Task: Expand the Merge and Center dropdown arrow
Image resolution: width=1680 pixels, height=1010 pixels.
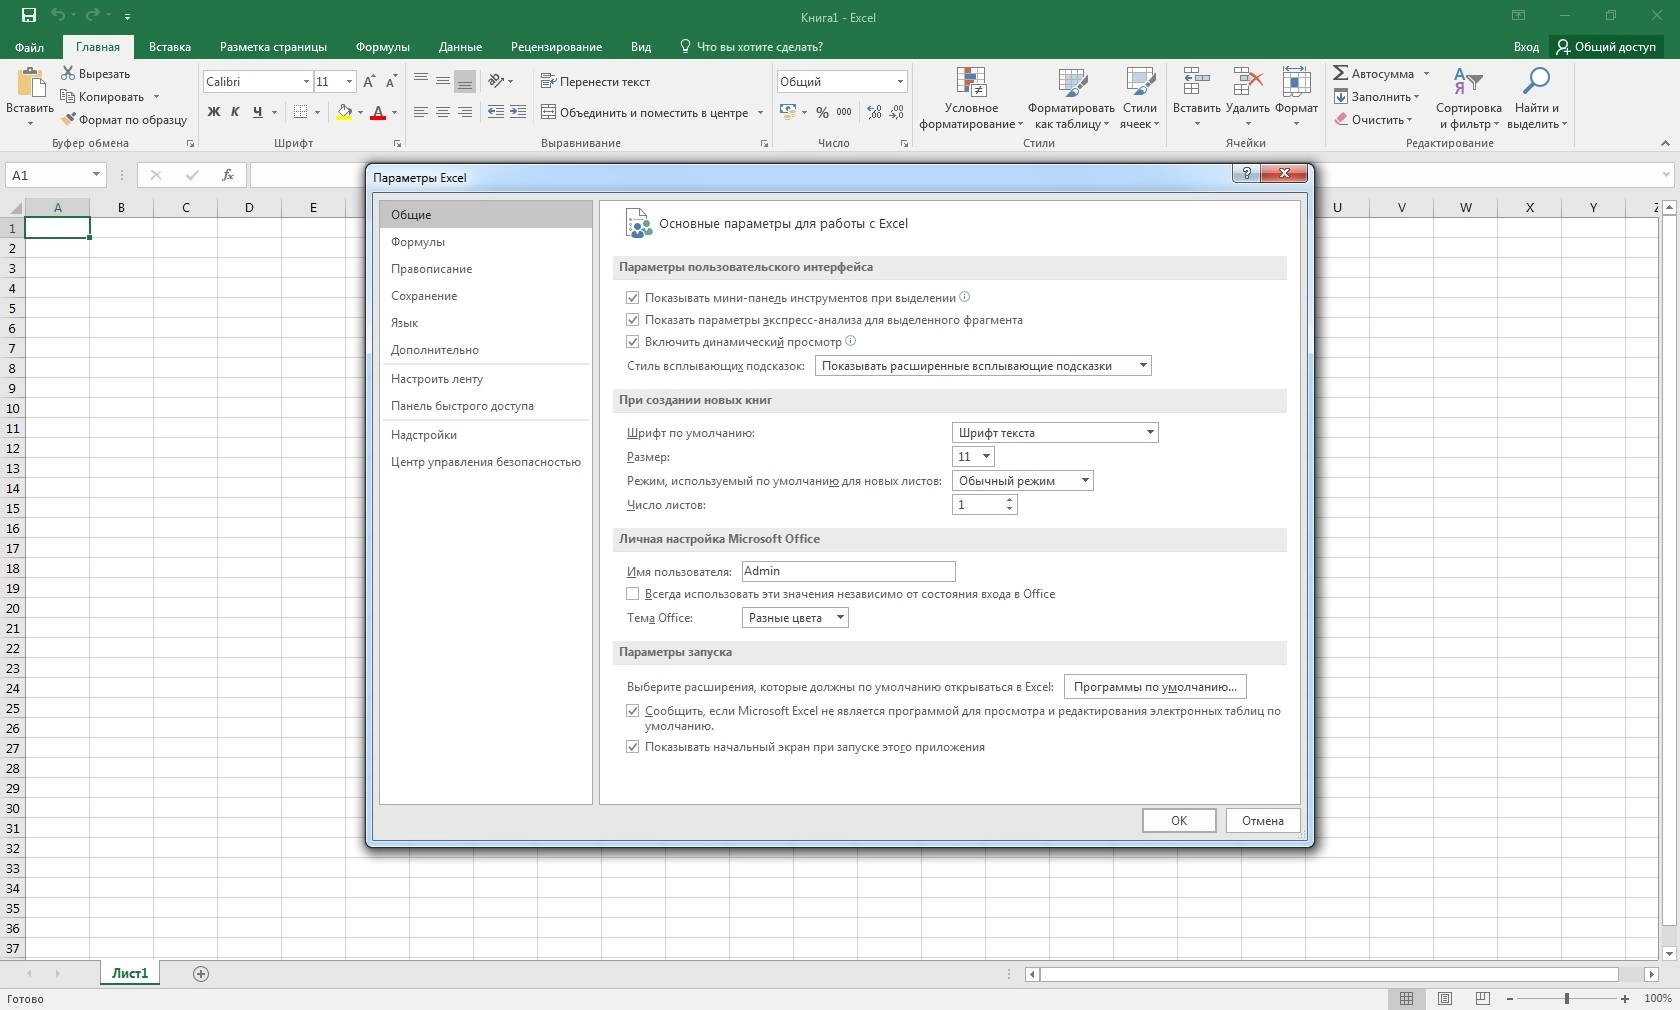Action: pyautogui.click(x=760, y=112)
